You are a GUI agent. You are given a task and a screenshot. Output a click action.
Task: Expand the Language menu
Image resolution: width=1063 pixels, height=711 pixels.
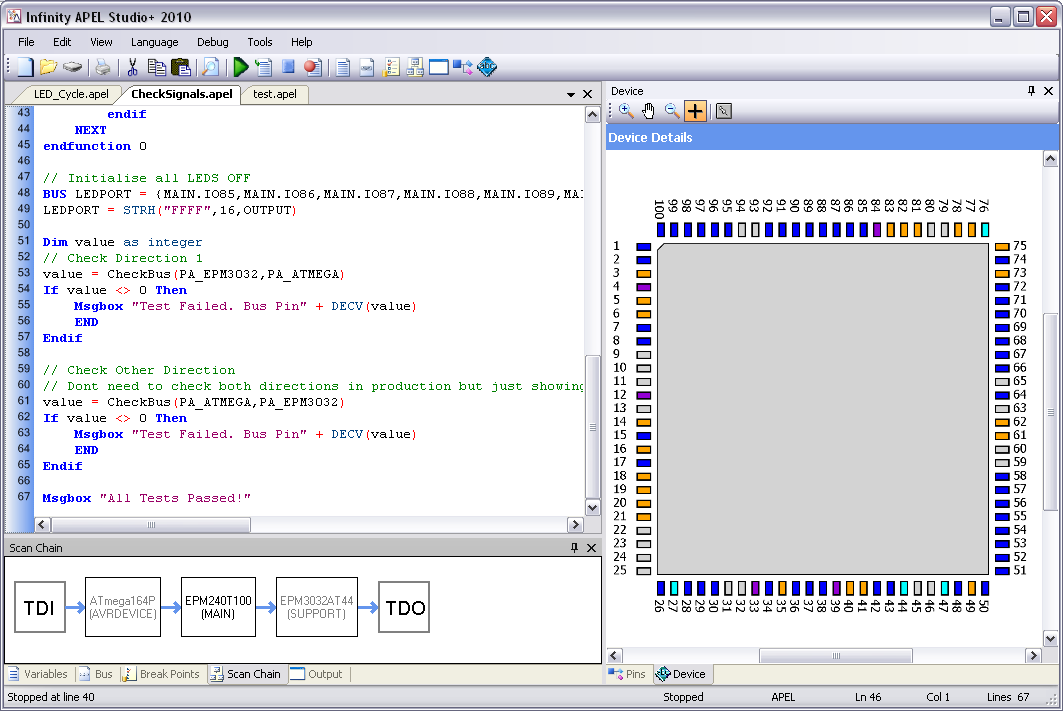tap(154, 42)
